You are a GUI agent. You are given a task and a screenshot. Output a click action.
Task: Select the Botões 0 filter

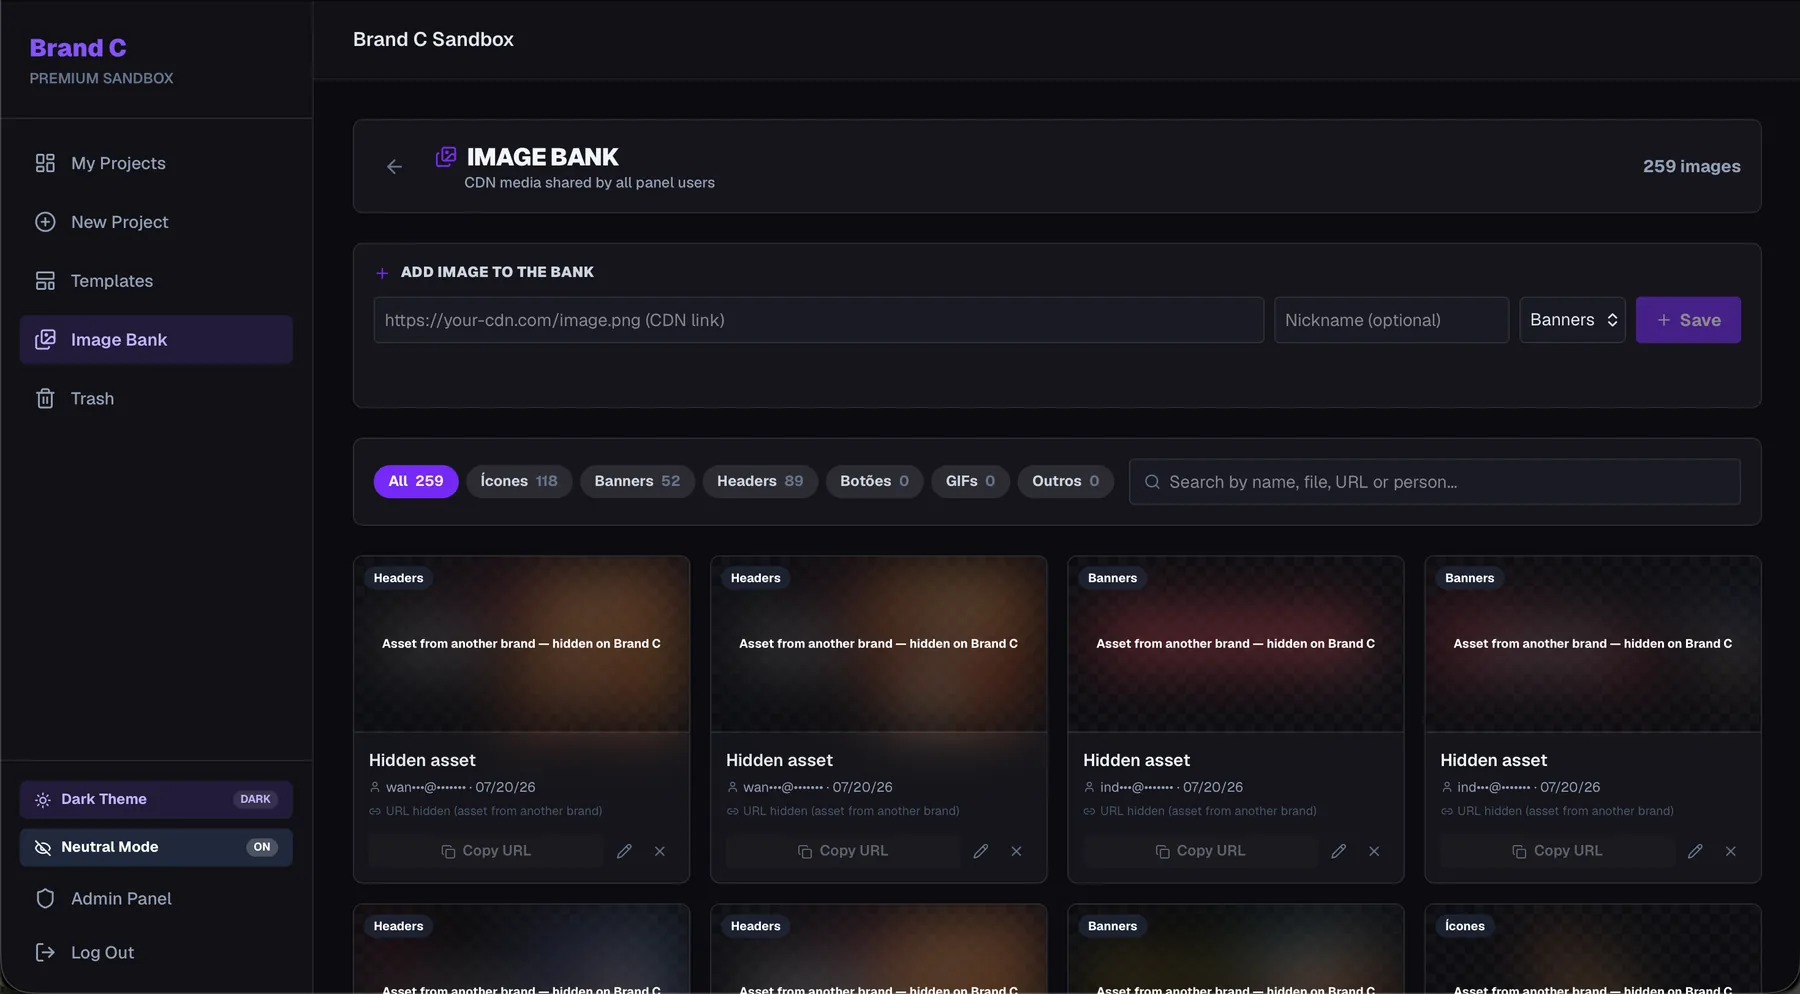[x=874, y=481]
